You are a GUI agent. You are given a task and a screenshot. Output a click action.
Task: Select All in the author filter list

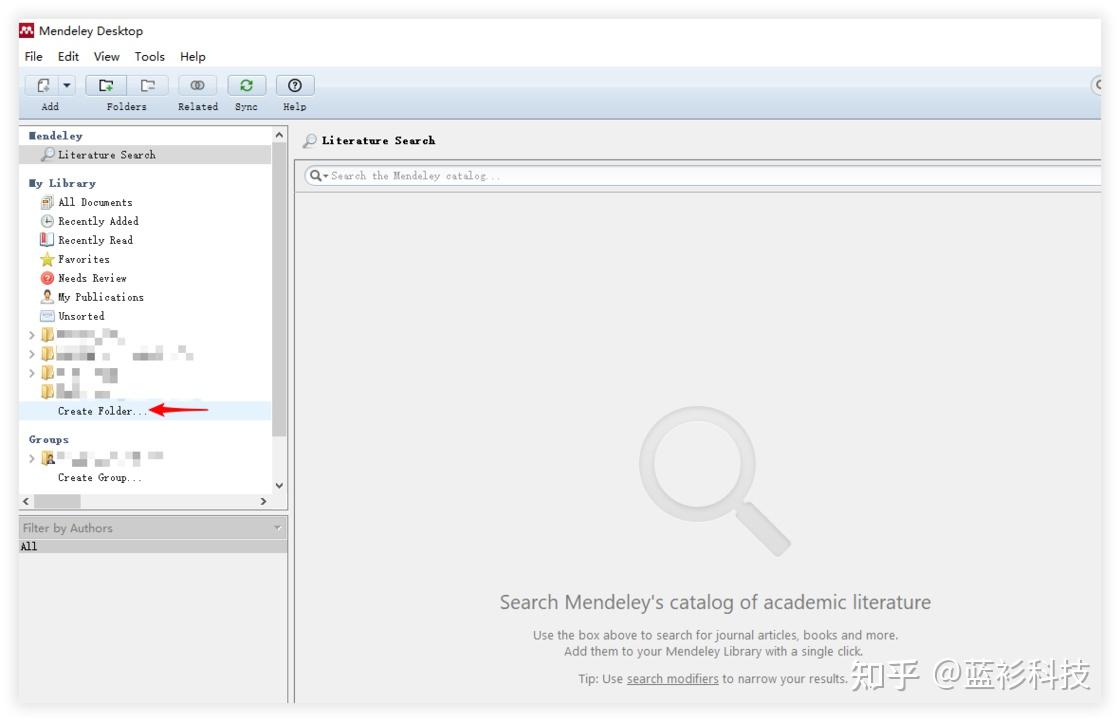153,546
